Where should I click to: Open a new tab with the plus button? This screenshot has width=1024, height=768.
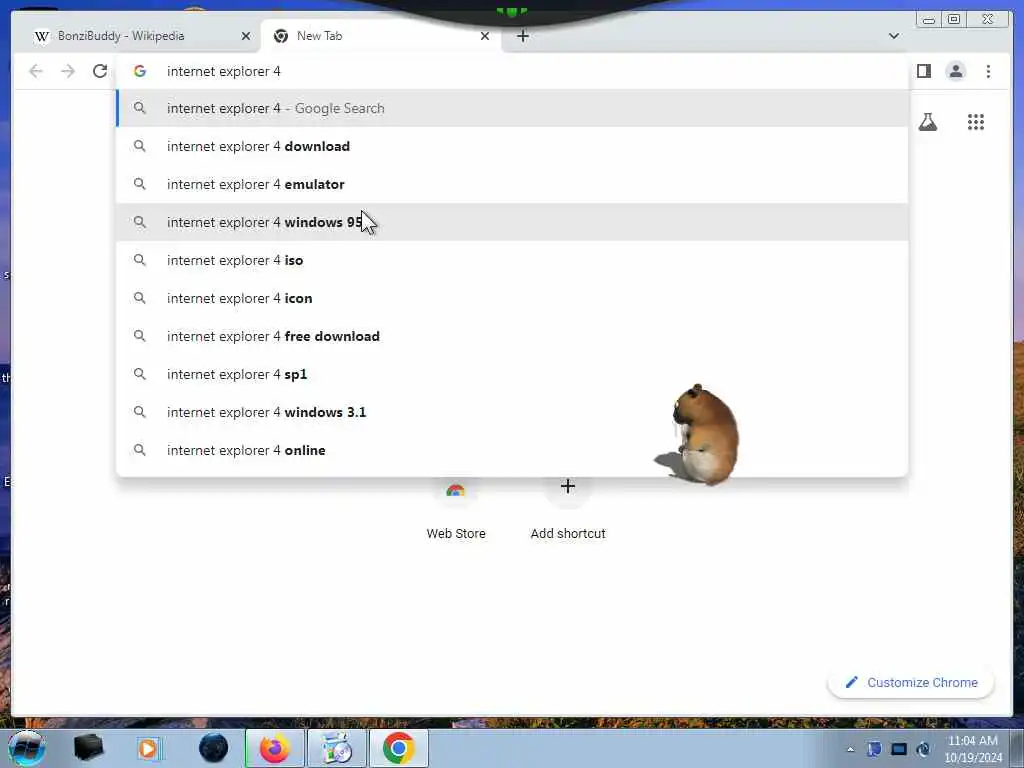tap(522, 36)
